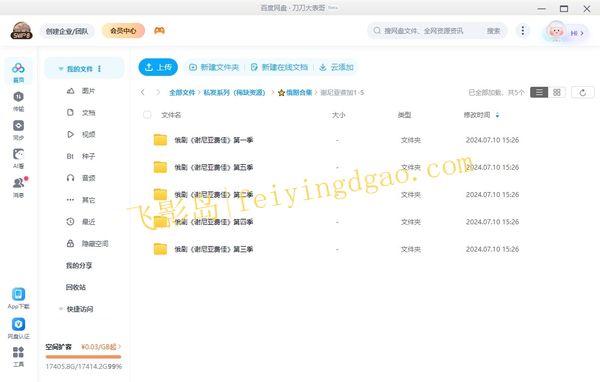
Task: Open folder 俄剧《谢尼亚费佳》第一季
Action: 214,140
